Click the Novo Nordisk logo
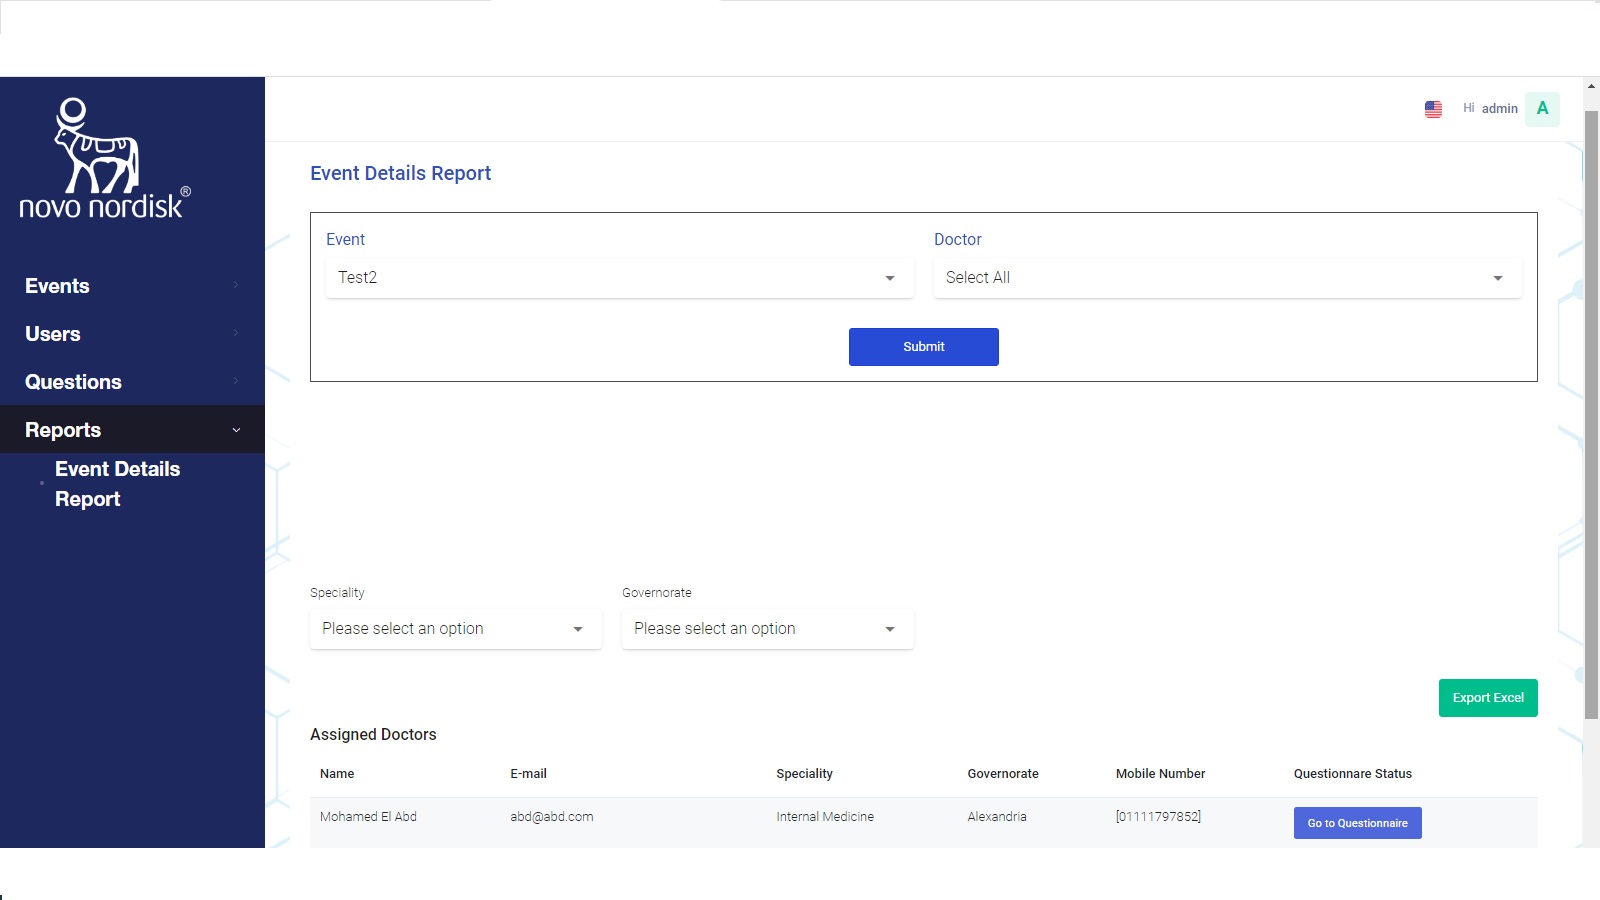 point(104,159)
